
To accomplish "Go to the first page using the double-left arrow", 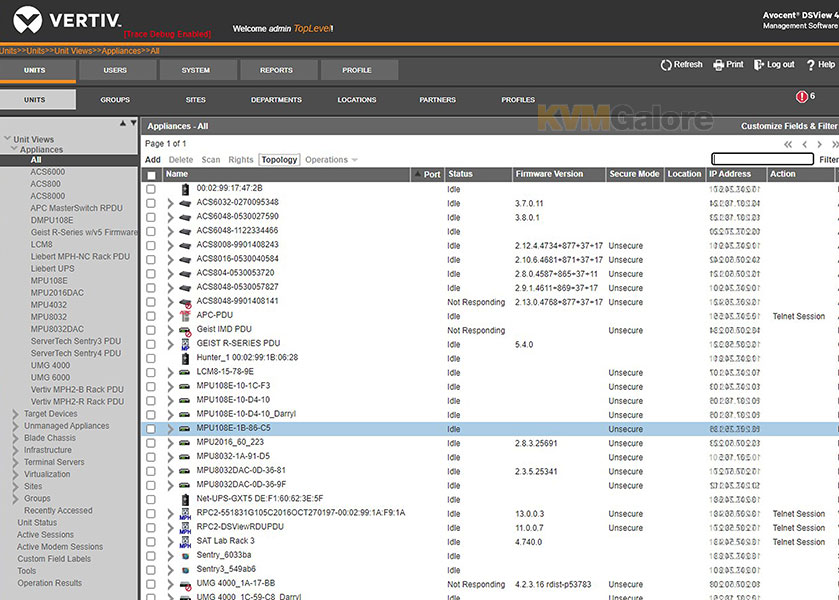I will pyautogui.click(x=788, y=144).
